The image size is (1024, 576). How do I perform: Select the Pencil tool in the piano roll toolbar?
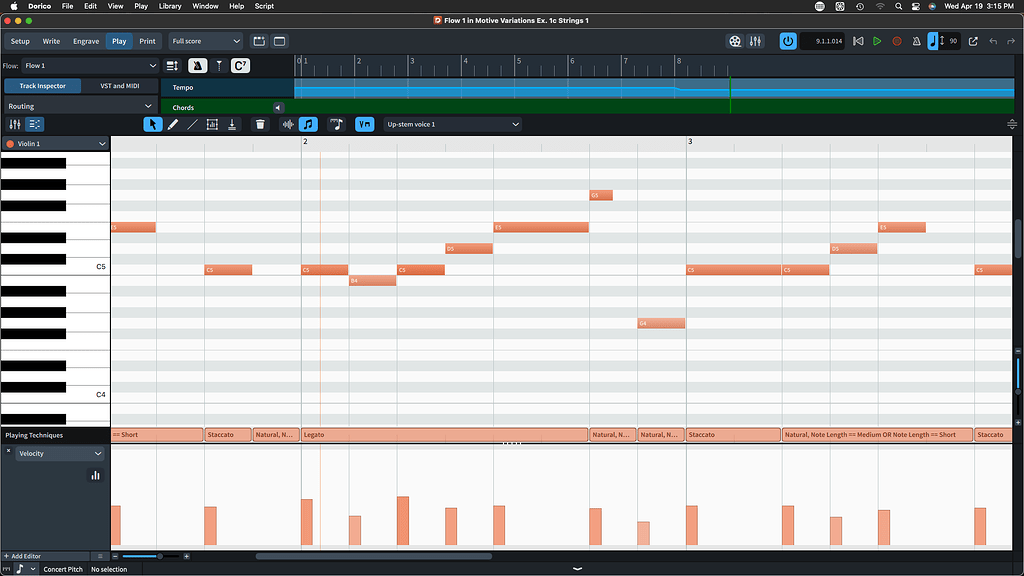point(172,124)
